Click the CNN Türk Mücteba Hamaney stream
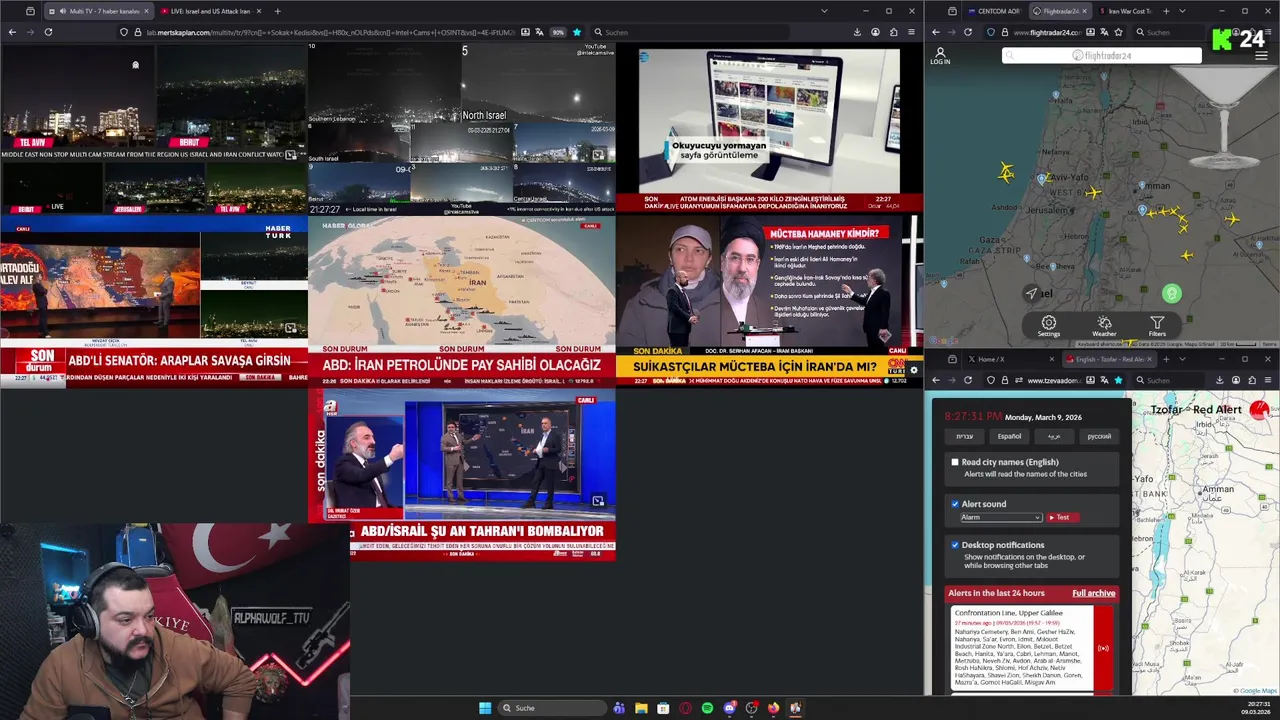This screenshot has height=720, width=1280. 769,301
